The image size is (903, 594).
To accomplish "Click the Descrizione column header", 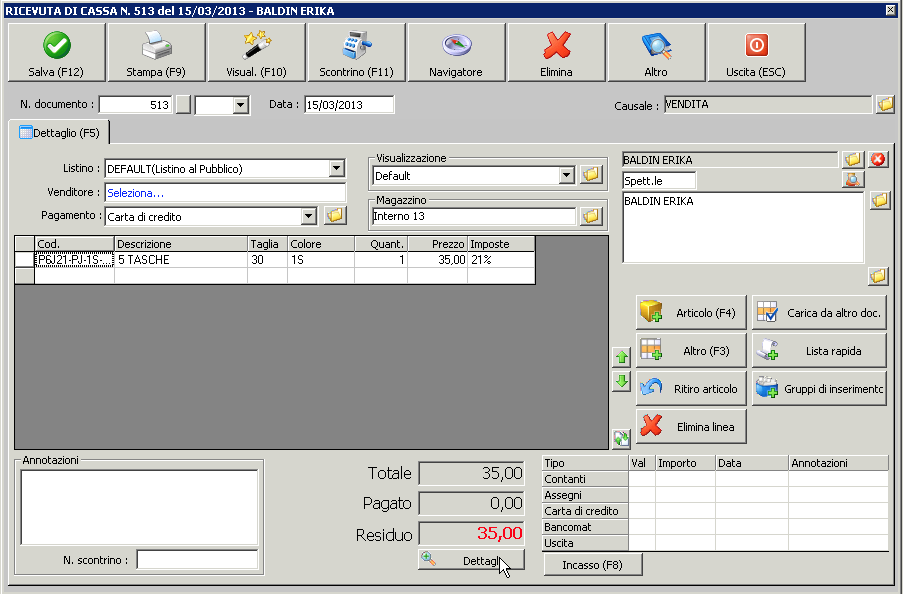I will [181, 244].
